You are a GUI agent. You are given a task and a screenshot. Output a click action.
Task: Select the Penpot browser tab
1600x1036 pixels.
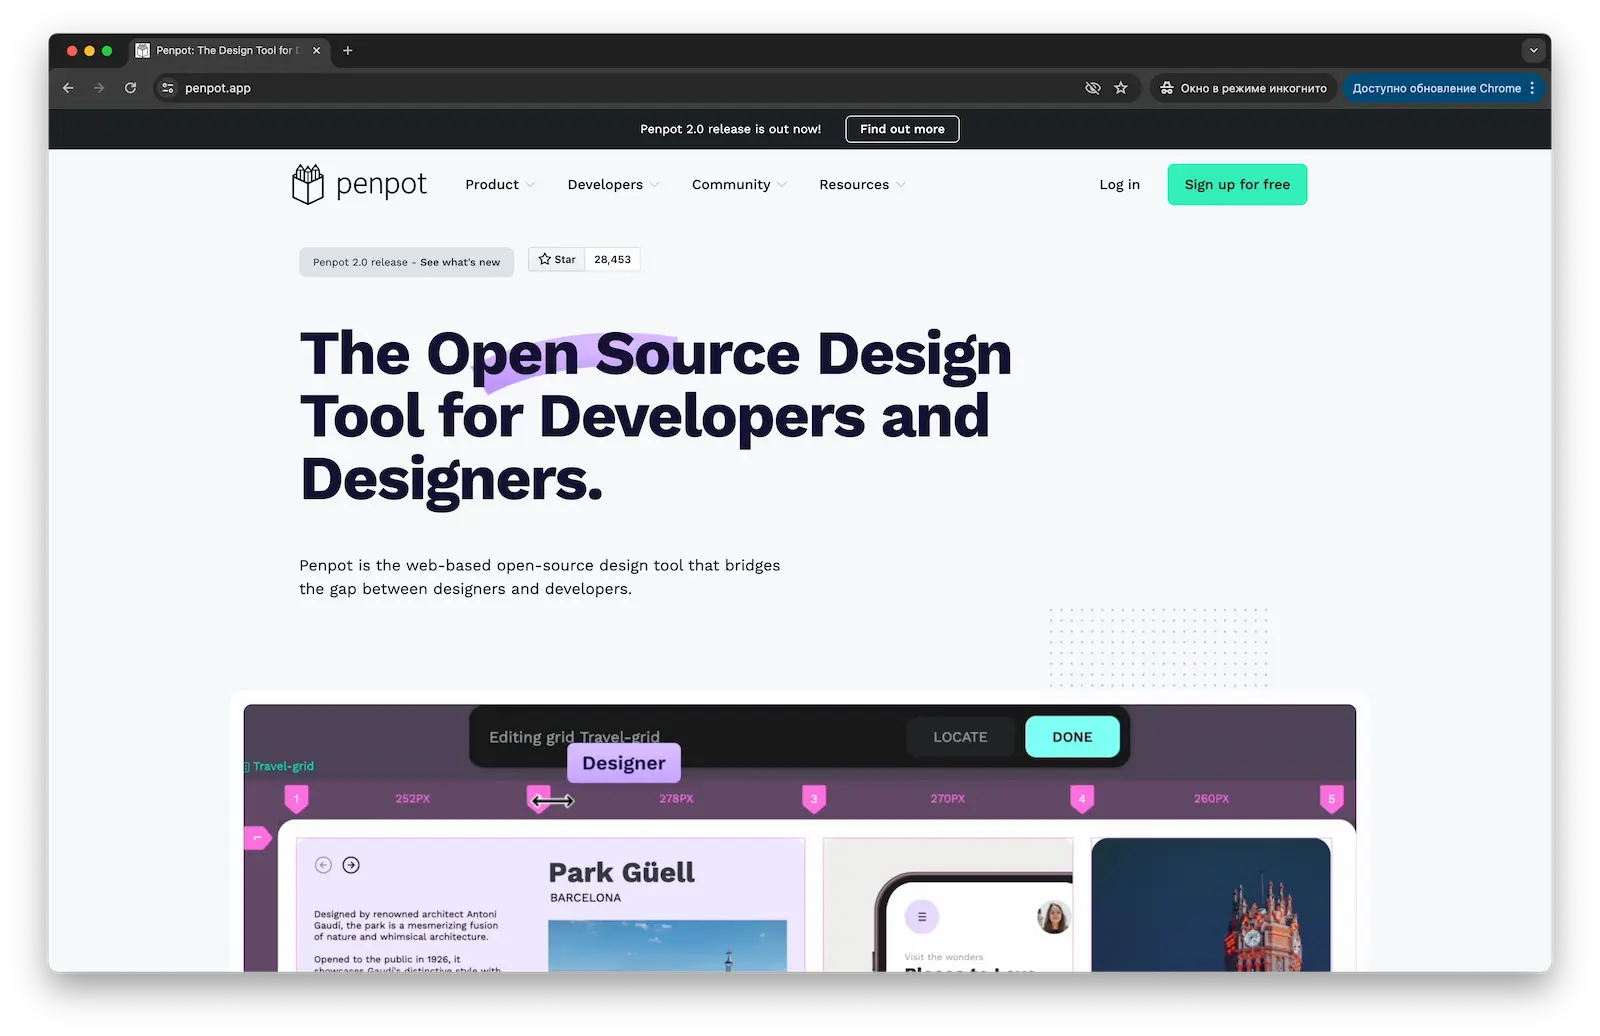point(228,50)
